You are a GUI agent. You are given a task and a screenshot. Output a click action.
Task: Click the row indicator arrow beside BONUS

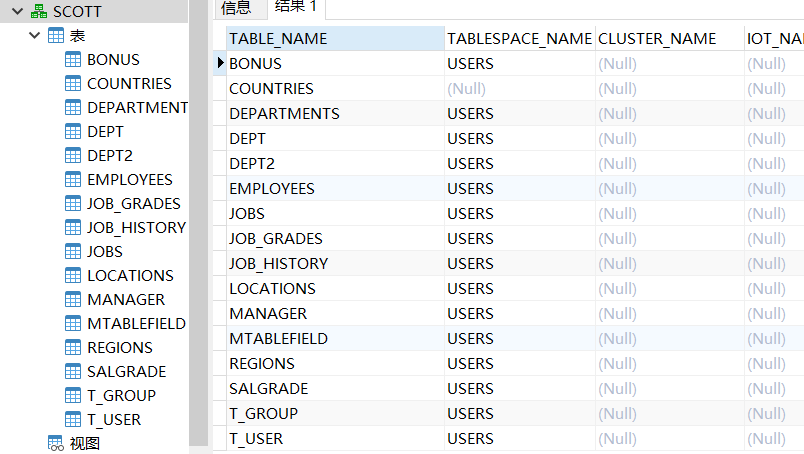(x=220, y=63)
